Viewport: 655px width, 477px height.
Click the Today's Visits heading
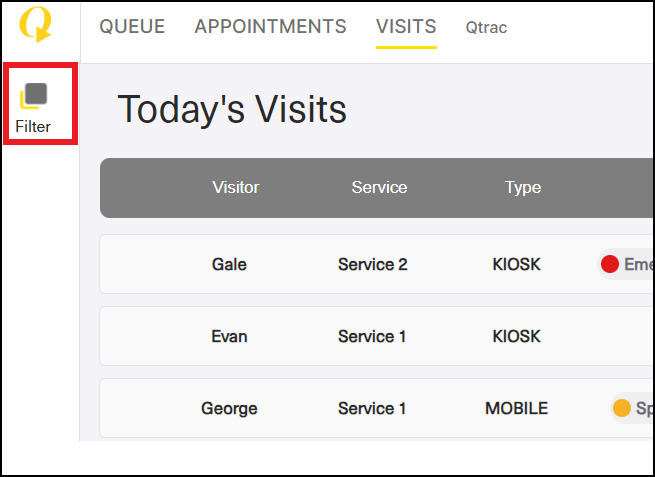coord(232,109)
